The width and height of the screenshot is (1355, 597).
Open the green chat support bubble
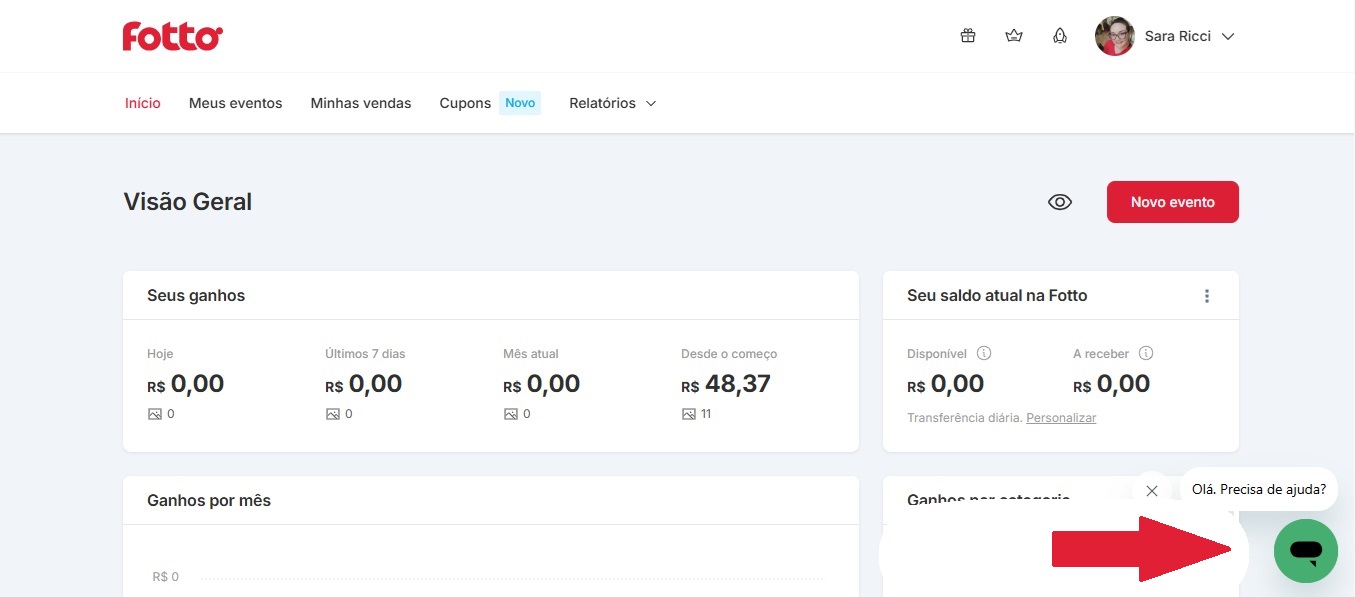coord(1305,550)
